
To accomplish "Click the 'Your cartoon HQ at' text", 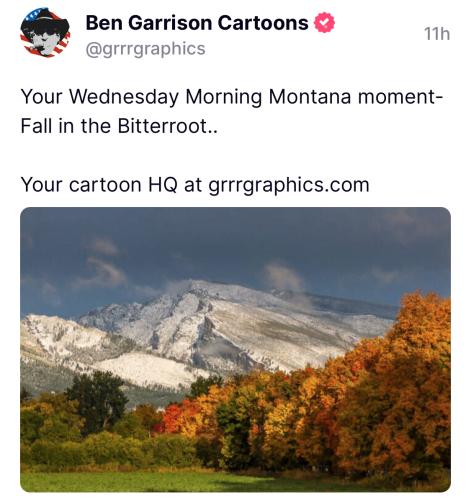I will tap(111, 185).
